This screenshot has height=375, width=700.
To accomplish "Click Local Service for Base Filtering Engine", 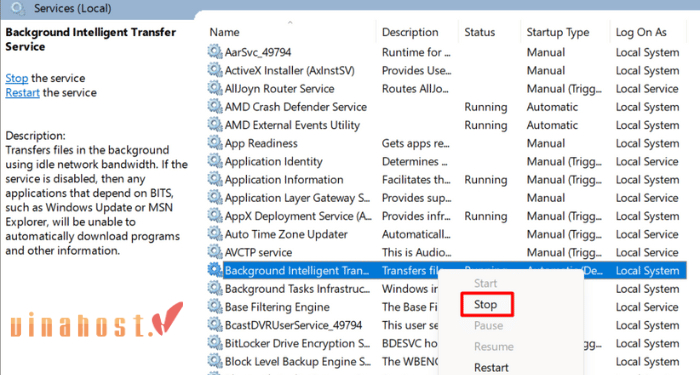I will tap(647, 307).
